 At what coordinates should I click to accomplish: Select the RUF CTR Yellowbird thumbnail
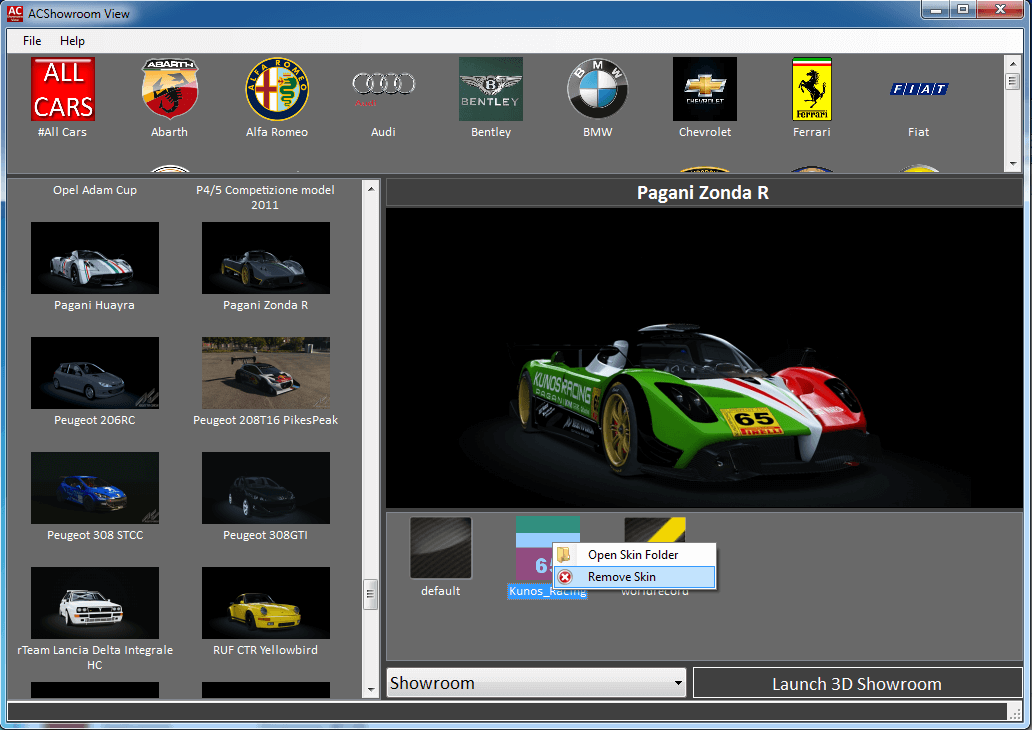point(266,603)
